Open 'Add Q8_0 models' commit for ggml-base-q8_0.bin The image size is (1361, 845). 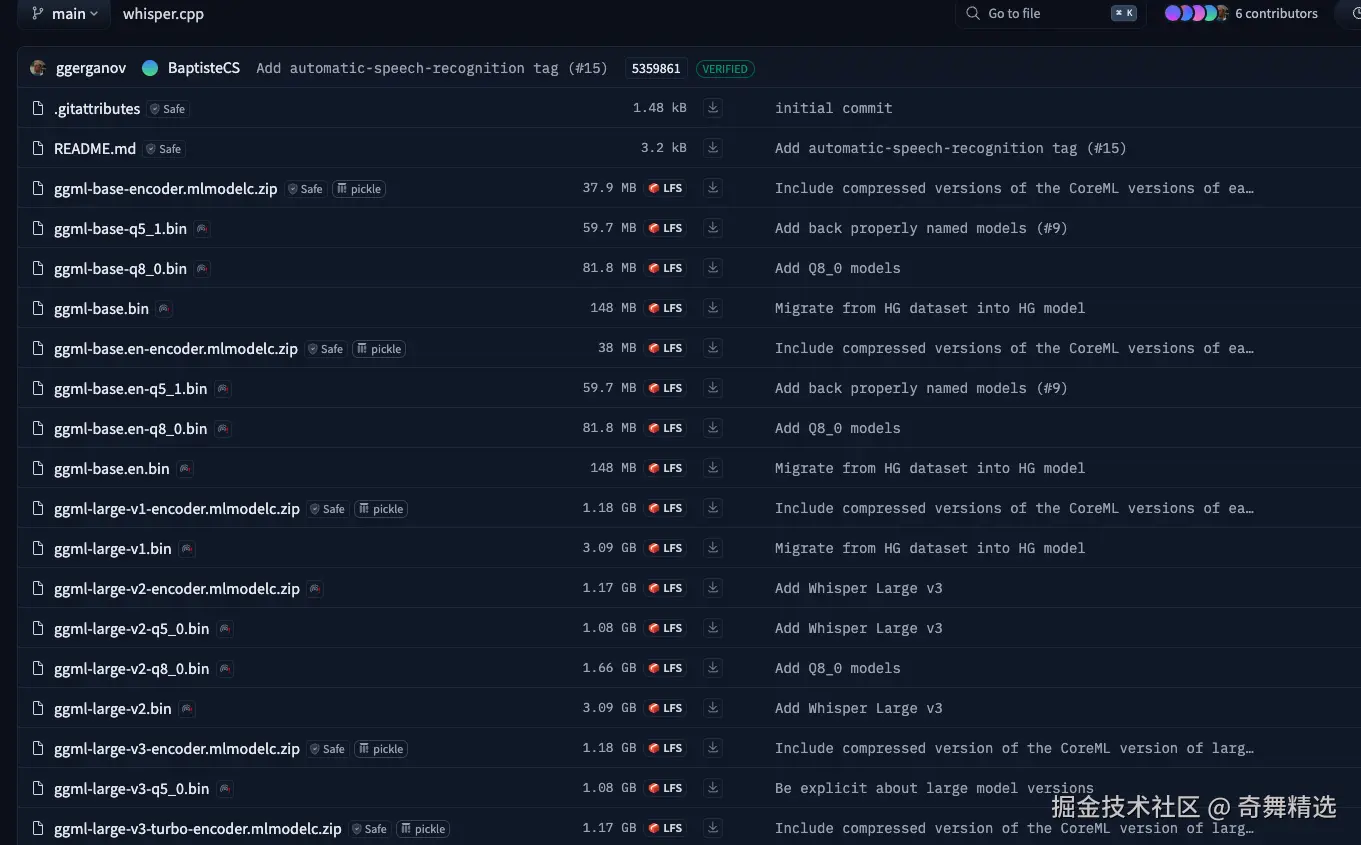coord(838,268)
